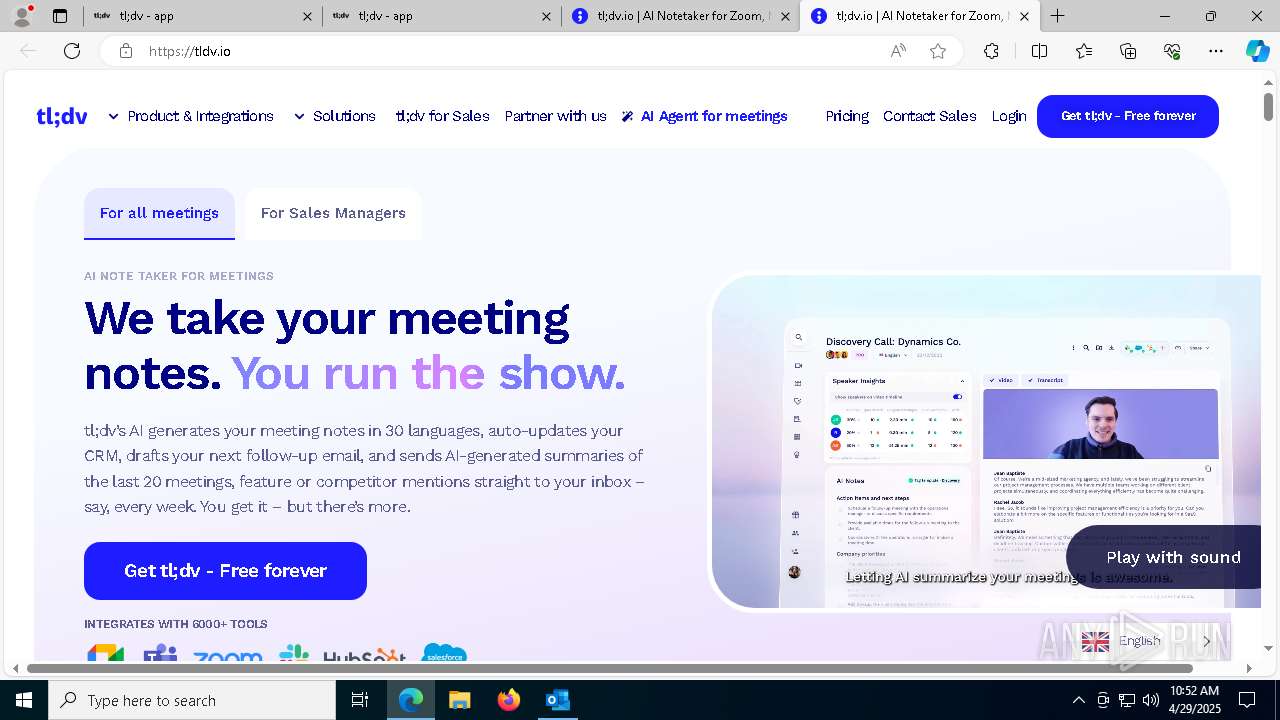
Task: Open the tab actions menu icon
Action: (x=60, y=16)
